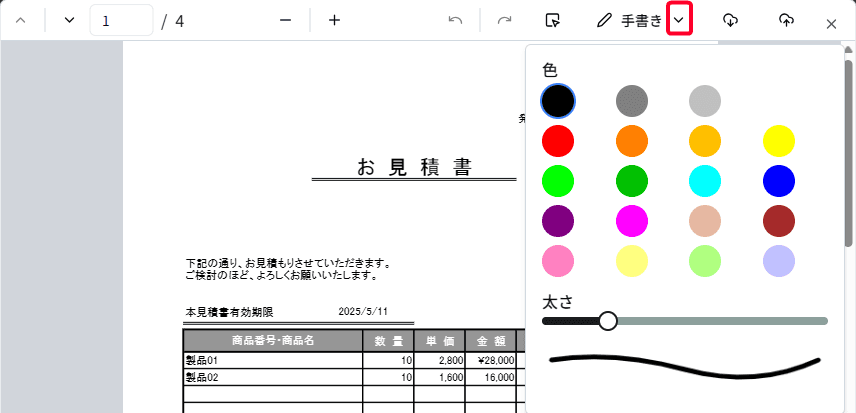Viewport: 856px width, 413px height.
Task: Click the 製品01 table cell
Action: pos(273,361)
